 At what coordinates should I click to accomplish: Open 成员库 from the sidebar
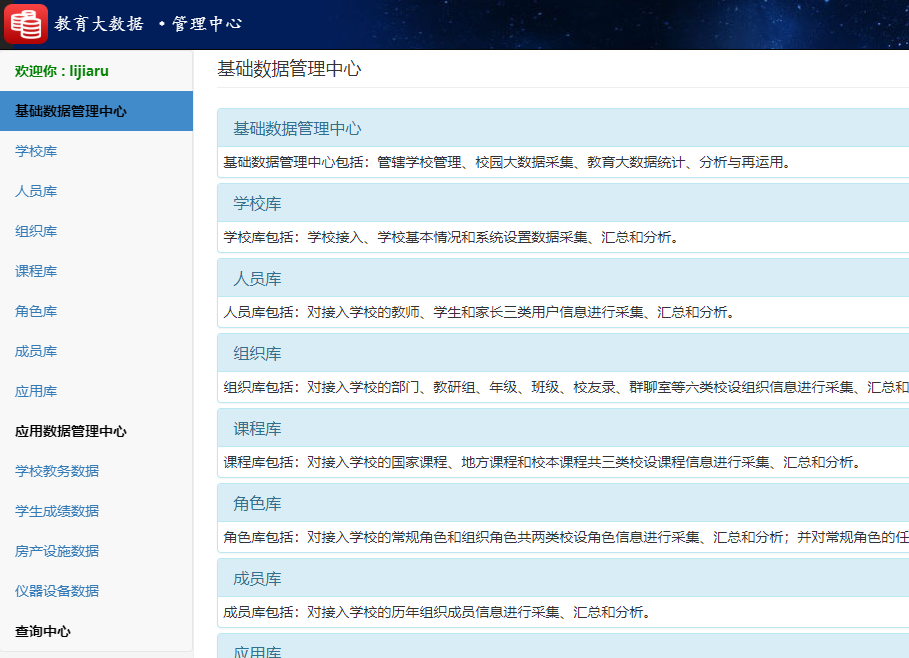[35, 351]
